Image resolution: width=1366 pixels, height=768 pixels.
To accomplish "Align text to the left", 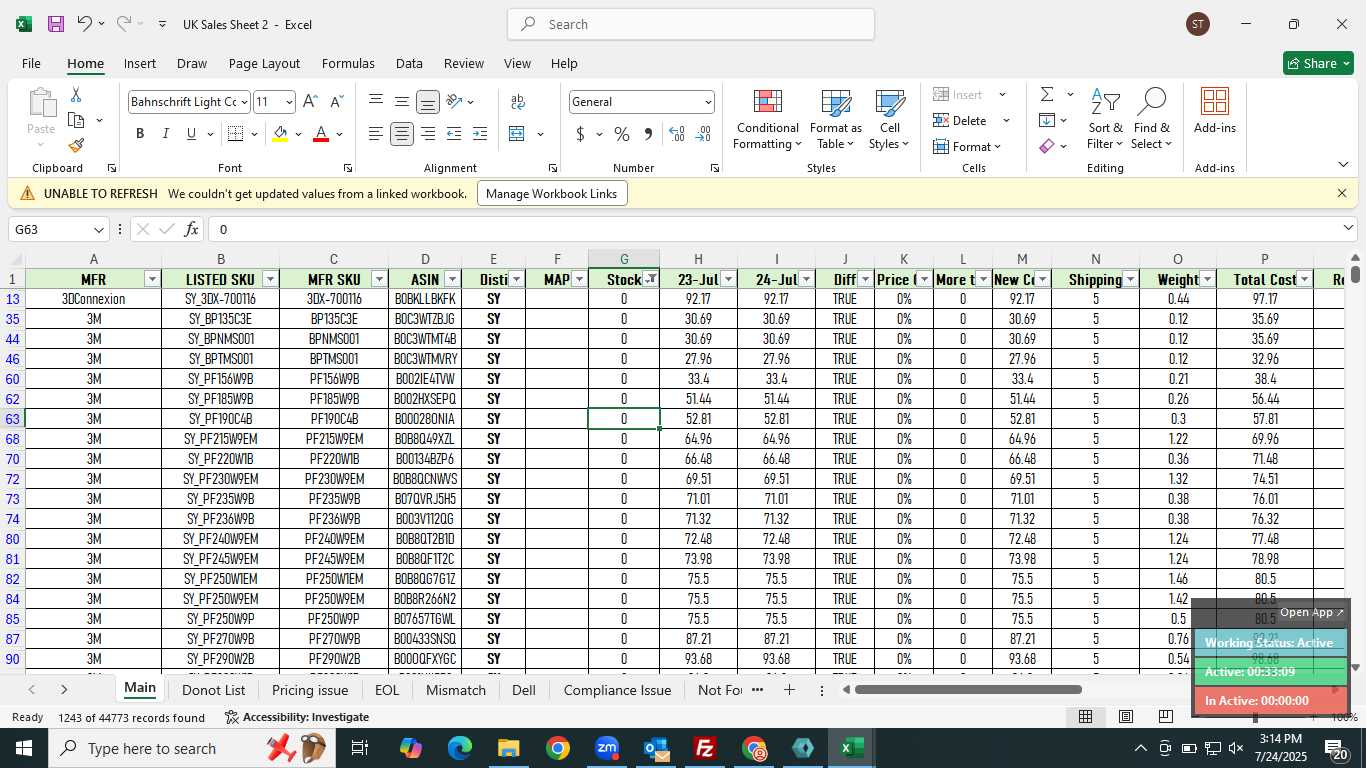I will (375, 134).
